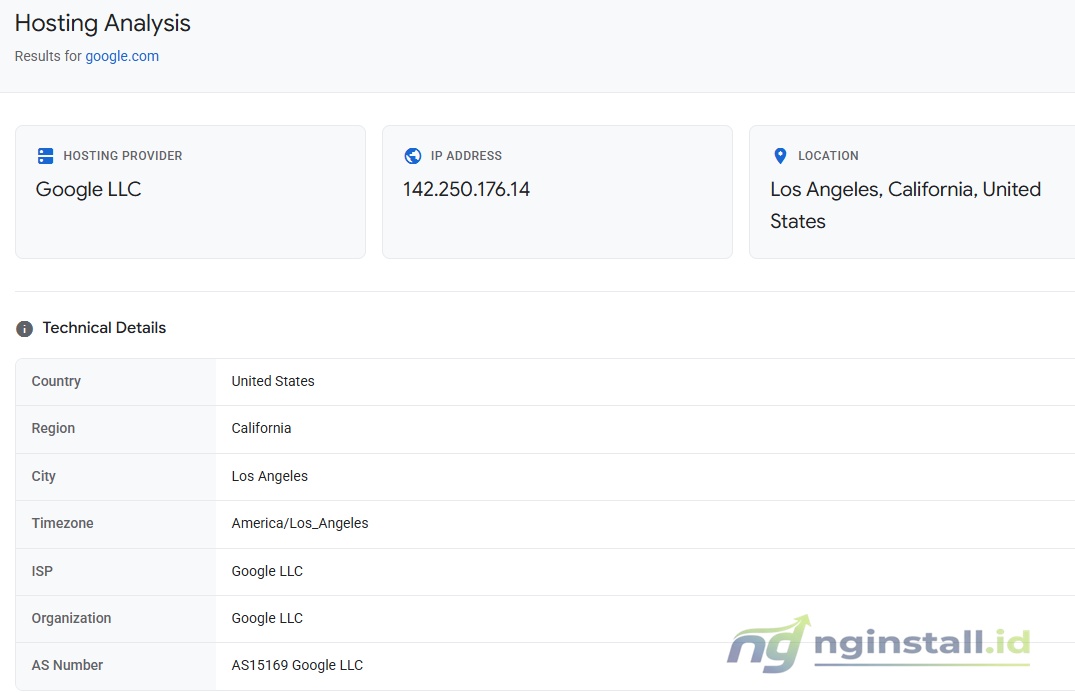Click the globe icon next to IP Address
1075x693 pixels.
click(x=413, y=155)
